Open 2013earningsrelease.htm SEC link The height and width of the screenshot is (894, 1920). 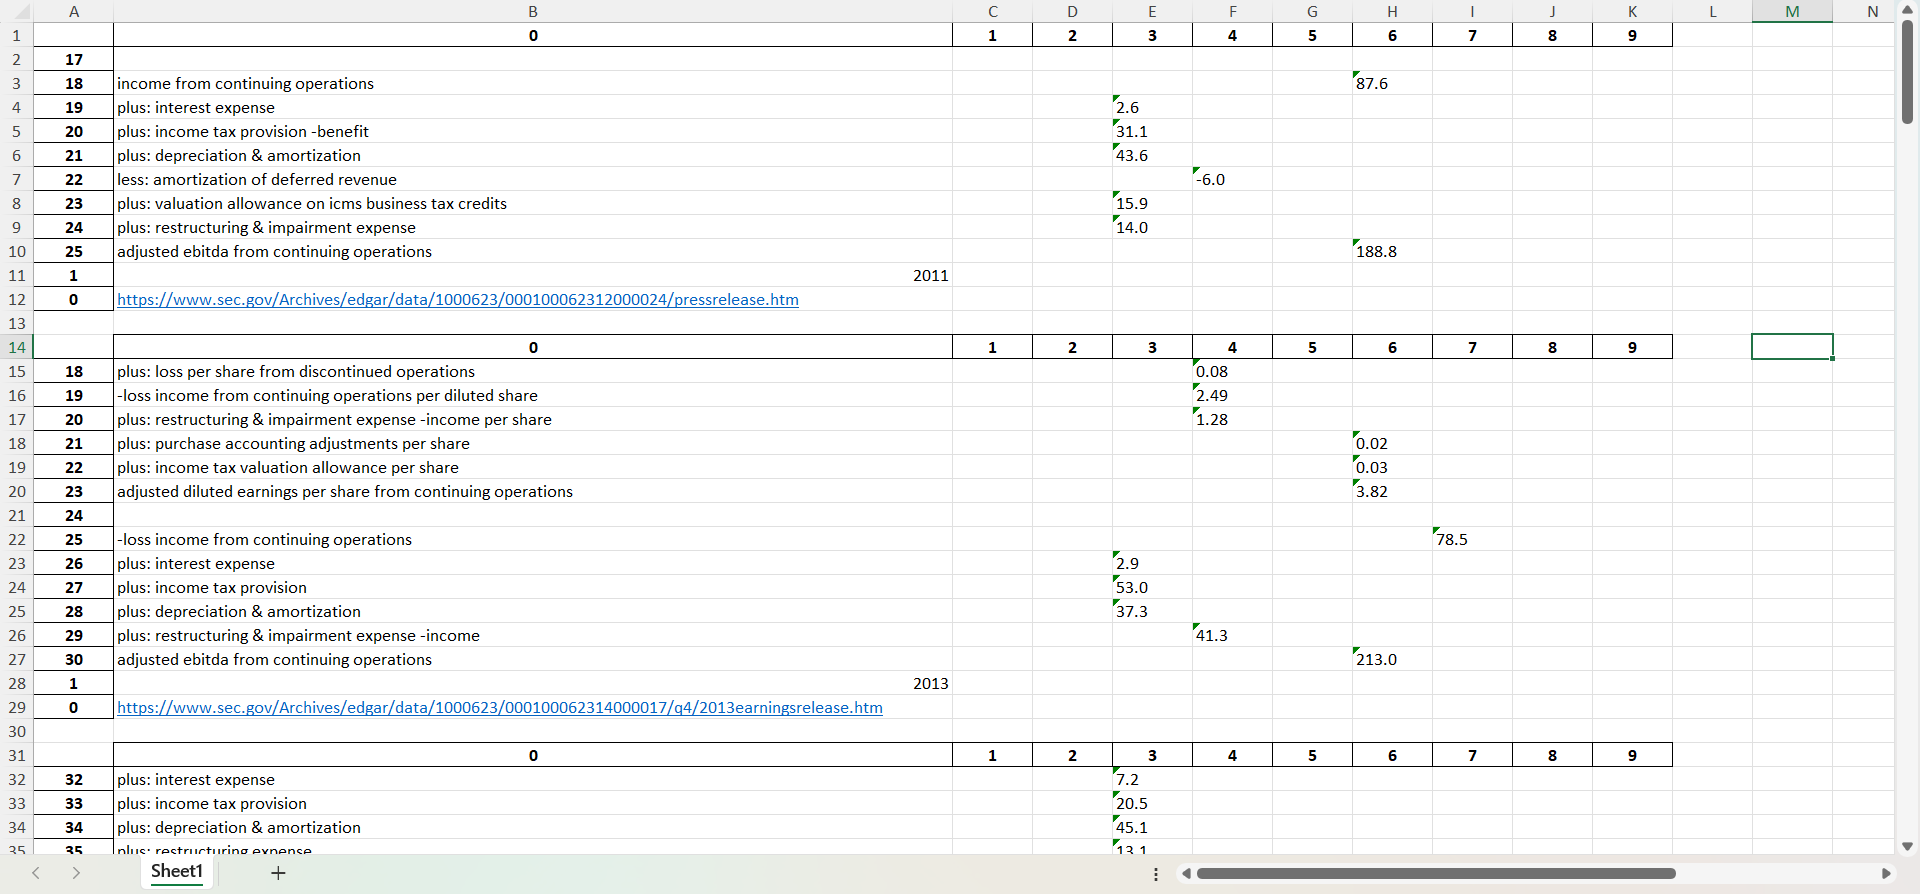[x=500, y=707]
